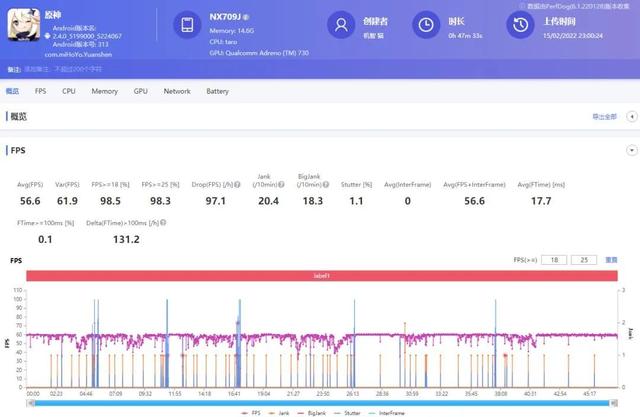Viewport: 640px width, 417px height.
Task: Click the creator user profile icon
Action: point(341,25)
